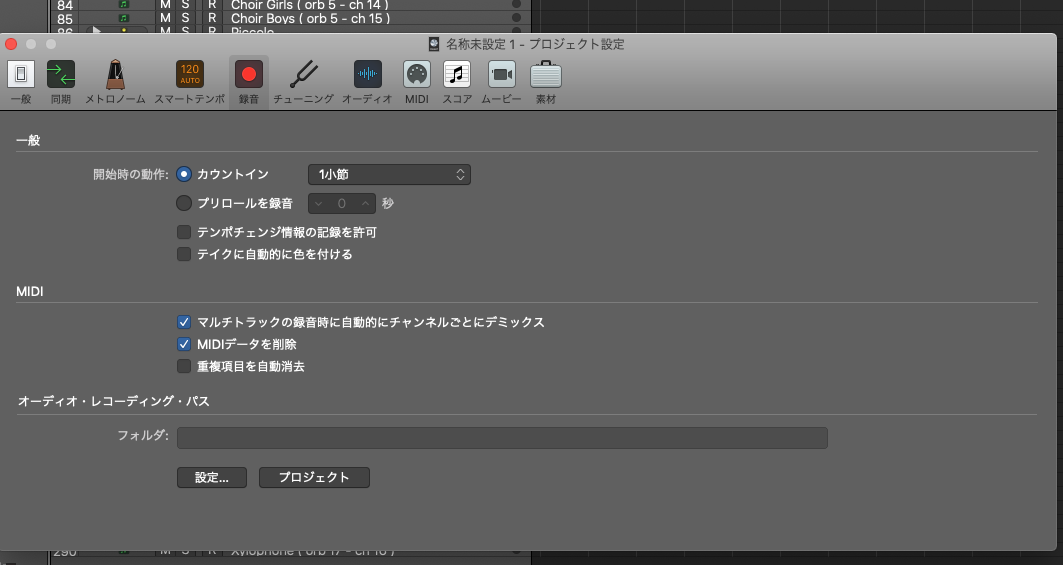Decrease the pre-roll seconds stepper

pos(319,203)
